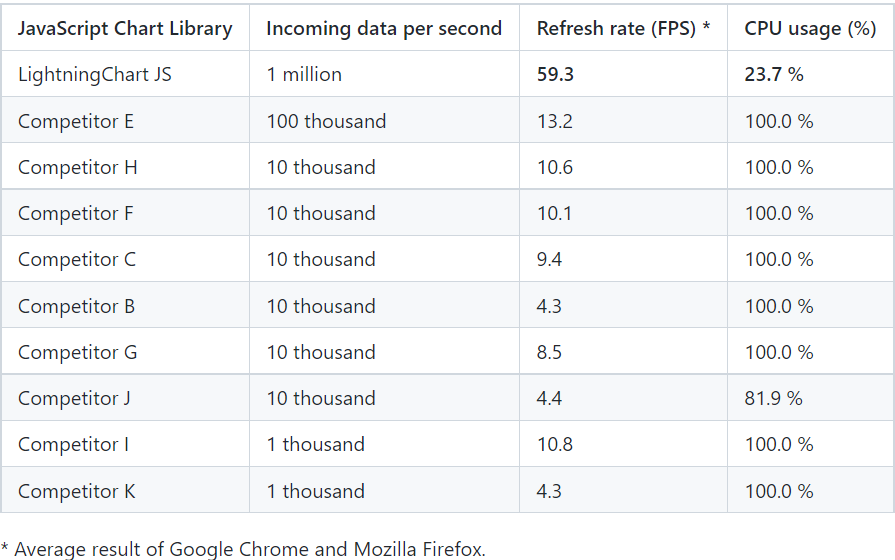Select the Competitor F row label
The height and width of the screenshot is (560, 895).
pyautogui.click(x=75, y=213)
